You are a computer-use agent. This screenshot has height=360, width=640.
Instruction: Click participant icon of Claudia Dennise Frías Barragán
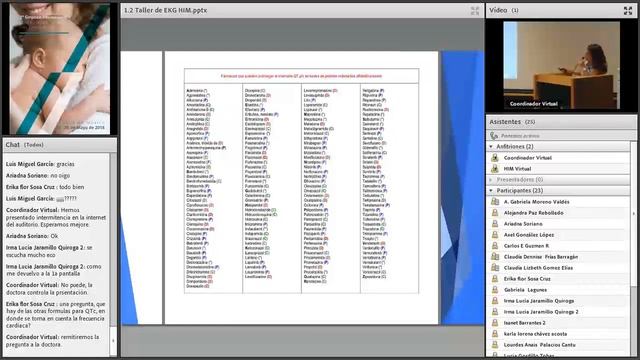[495, 257]
